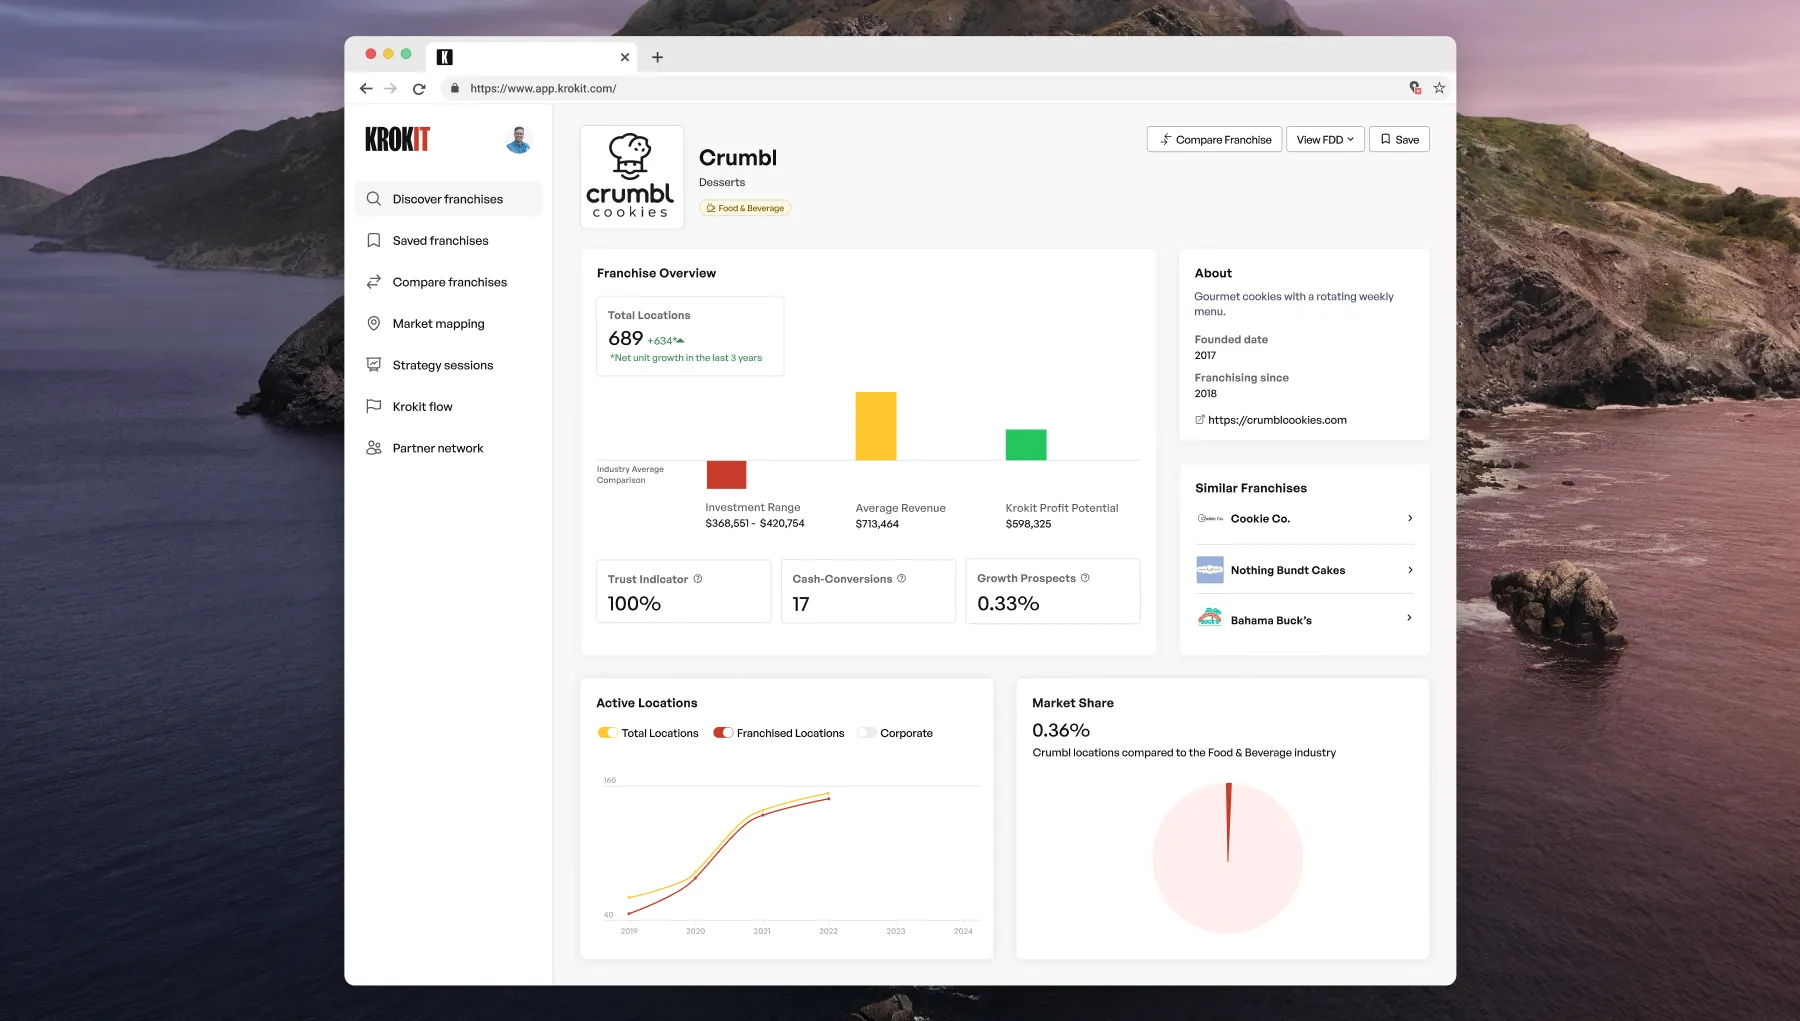Click the Average Revenue $713,464 value

click(x=877, y=524)
